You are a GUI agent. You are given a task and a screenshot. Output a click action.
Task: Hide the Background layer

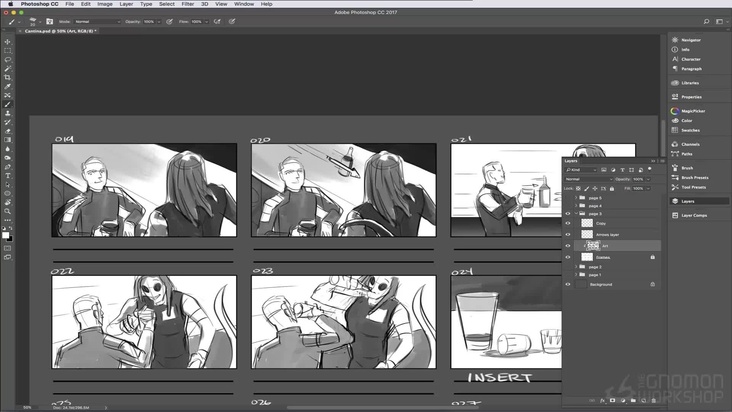pos(568,284)
